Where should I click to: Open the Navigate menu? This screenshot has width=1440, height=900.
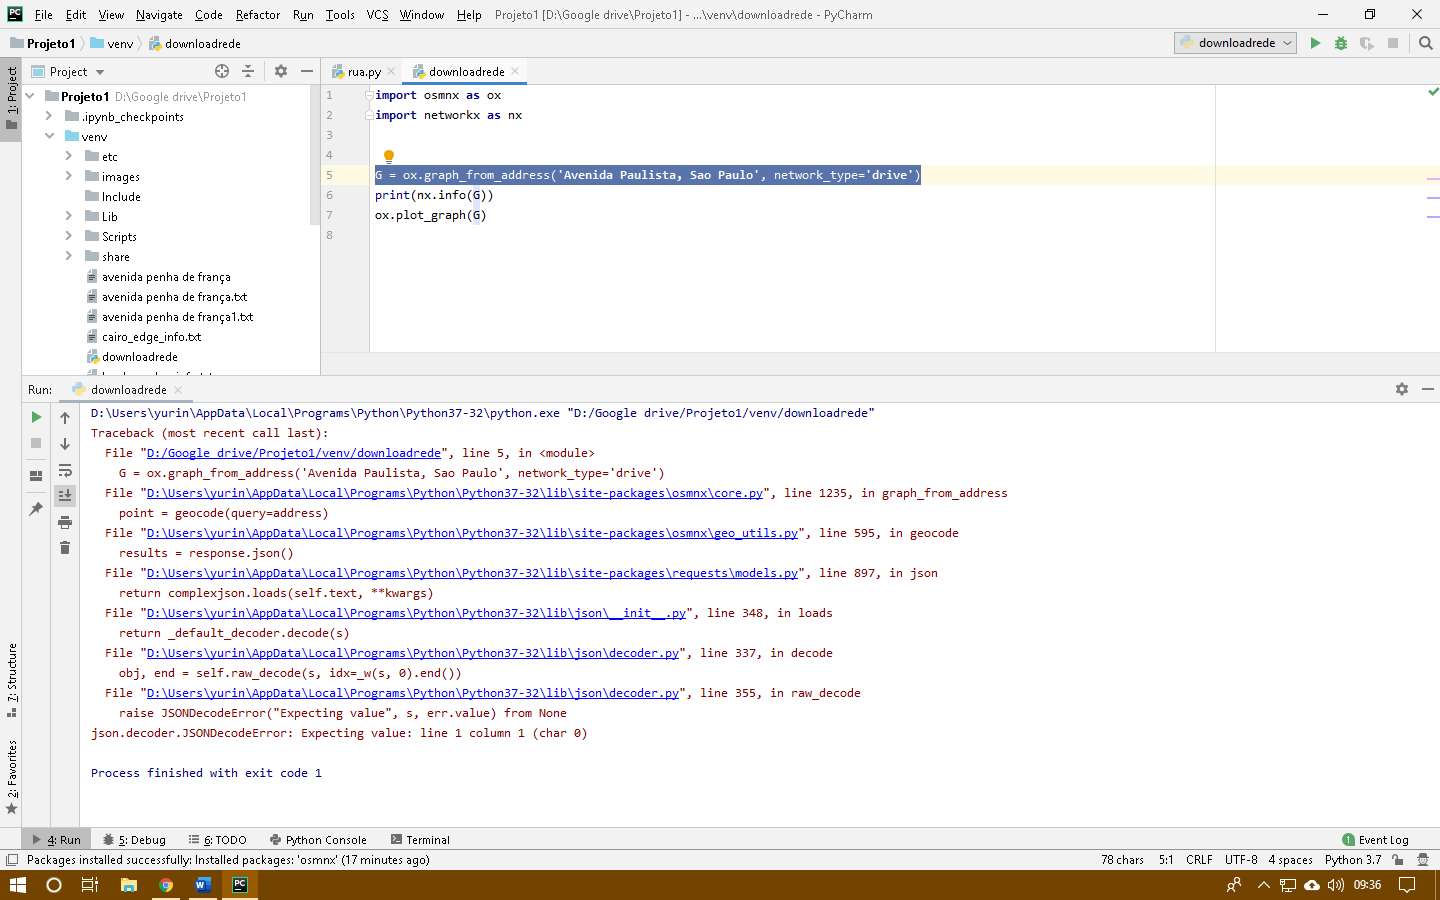(159, 15)
